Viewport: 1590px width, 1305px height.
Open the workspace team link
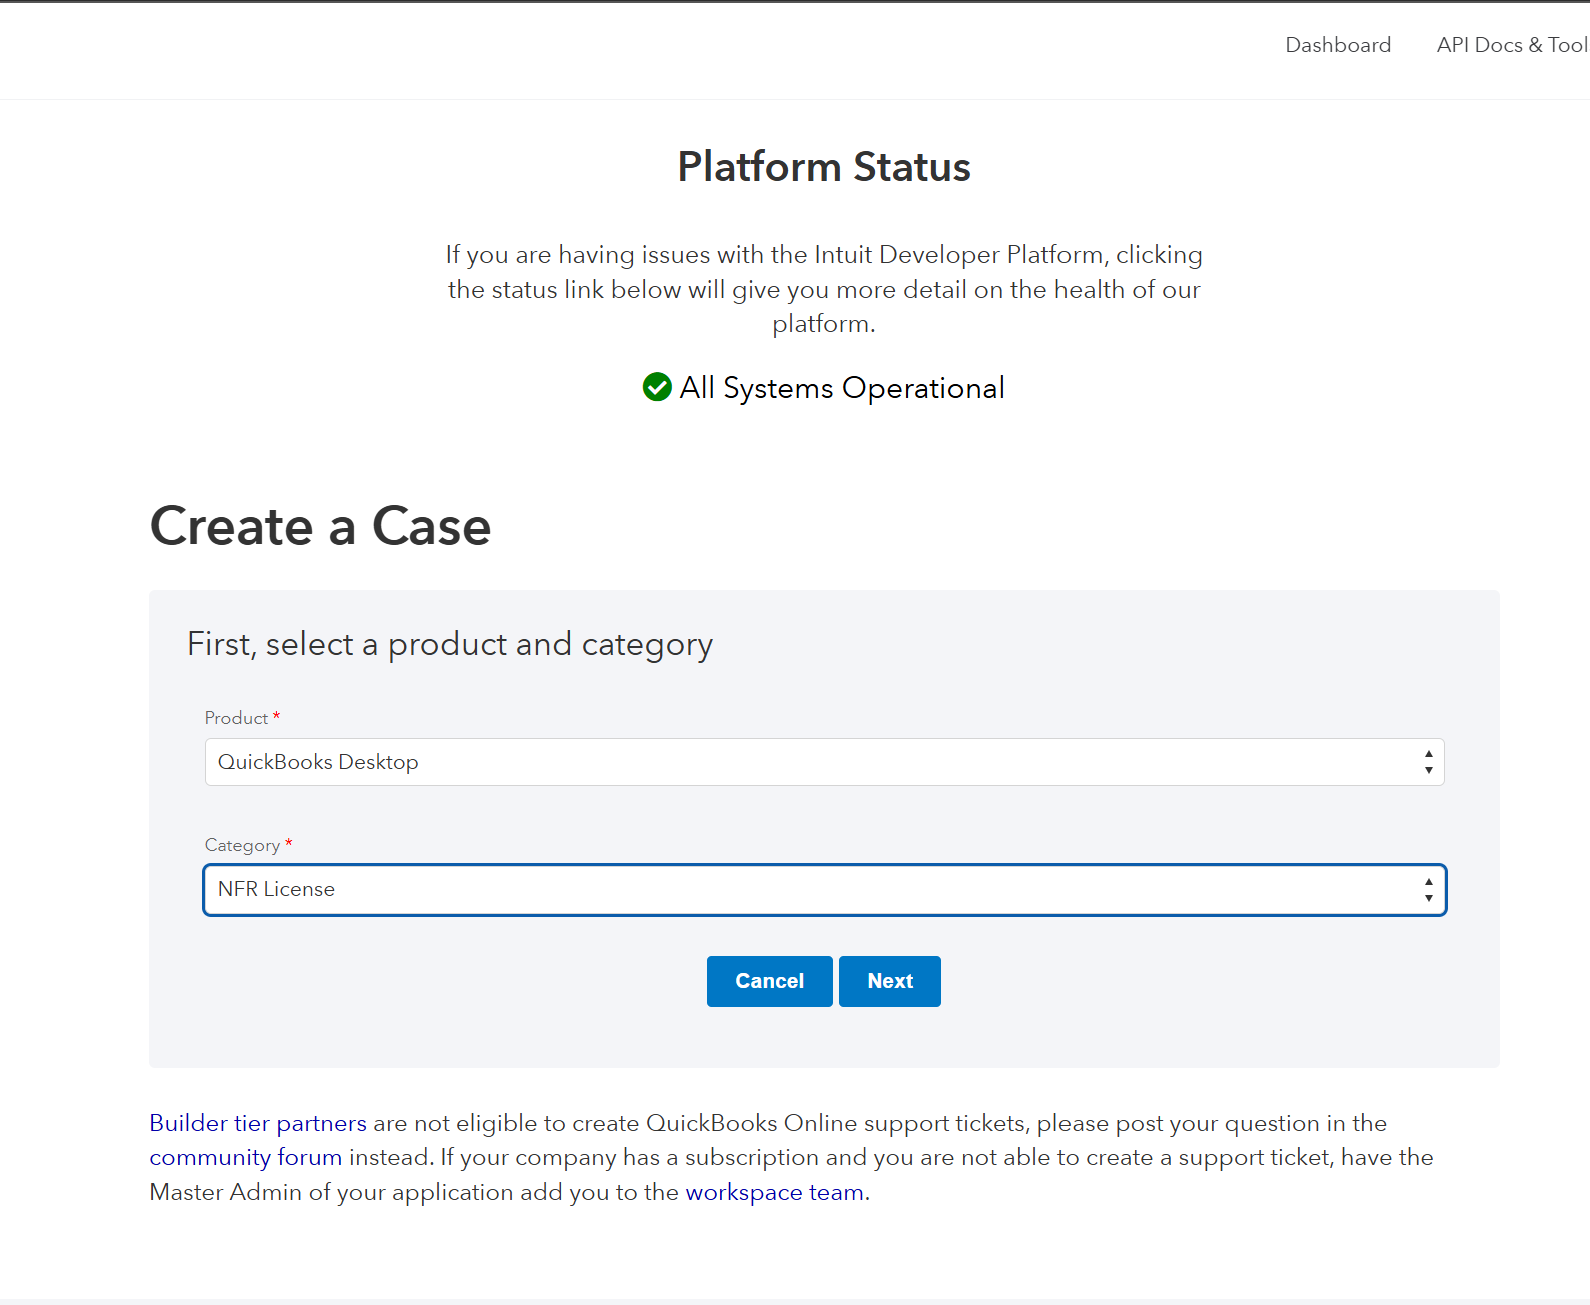click(x=775, y=1192)
